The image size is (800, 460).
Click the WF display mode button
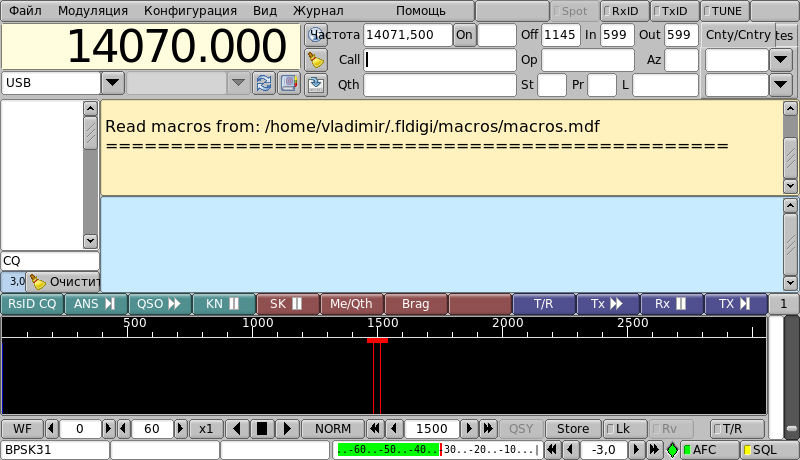click(x=22, y=429)
